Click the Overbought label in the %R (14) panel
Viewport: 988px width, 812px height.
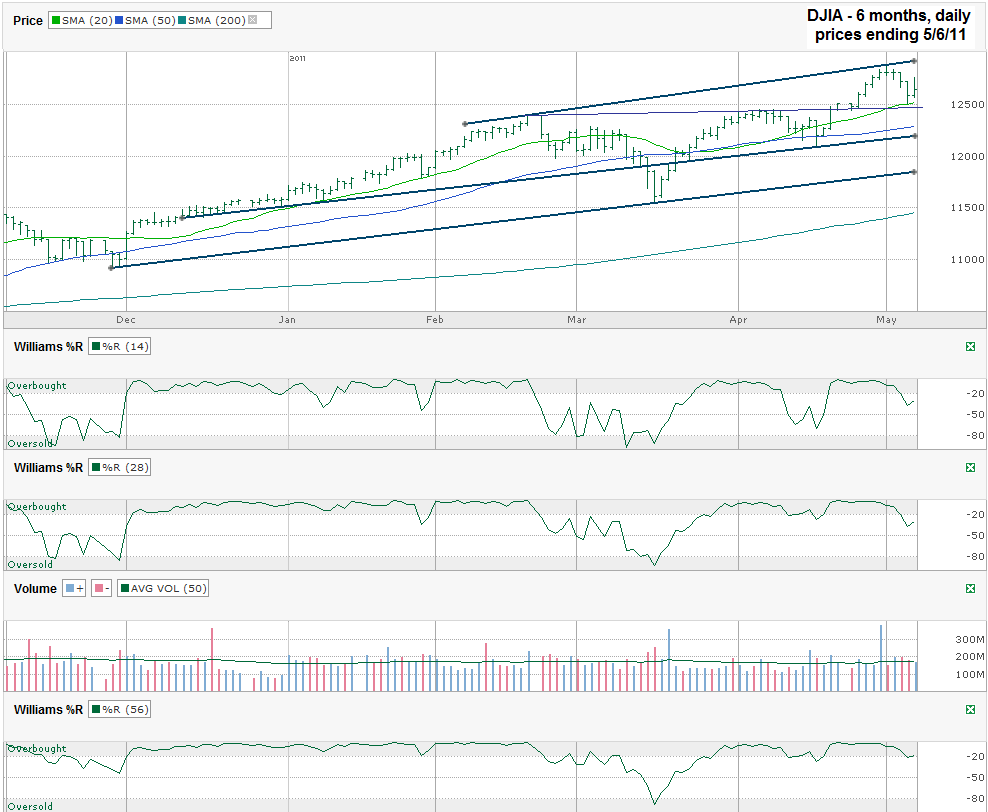pos(37,386)
